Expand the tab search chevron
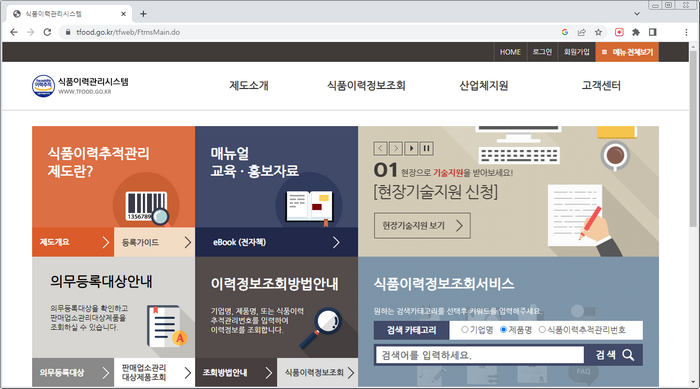The image size is (700, 389). (x=637, y=14)
